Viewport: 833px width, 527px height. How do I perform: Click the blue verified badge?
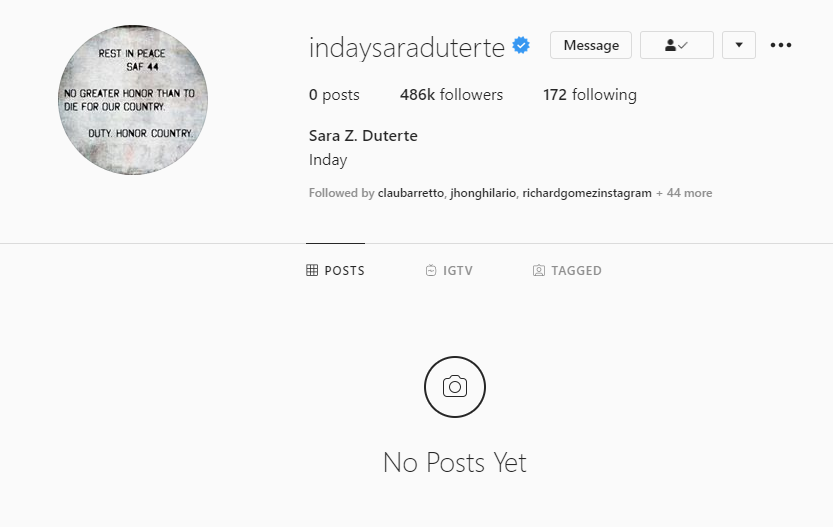(x=521, y=46)
